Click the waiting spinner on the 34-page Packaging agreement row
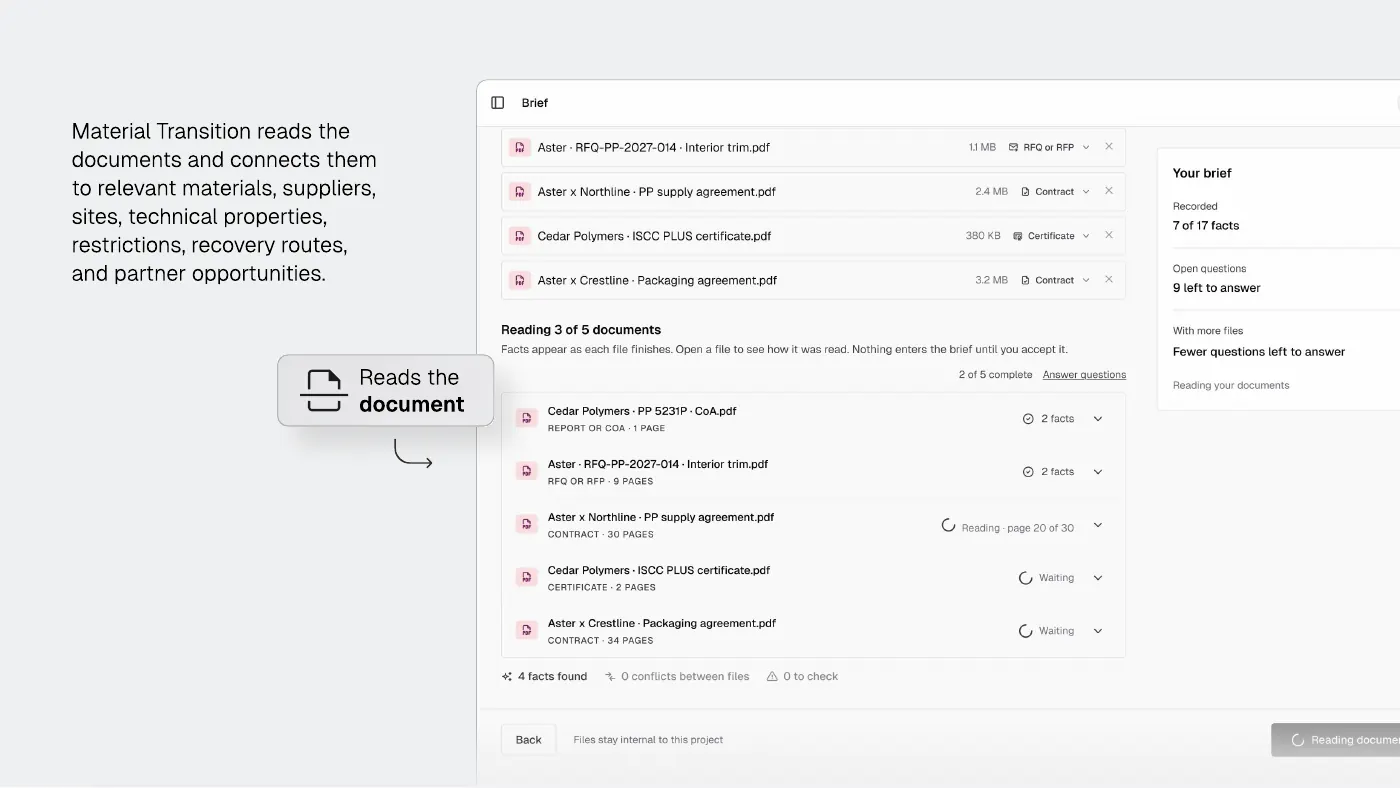Screen dimensions: 1400x788 pos(1025,631)
